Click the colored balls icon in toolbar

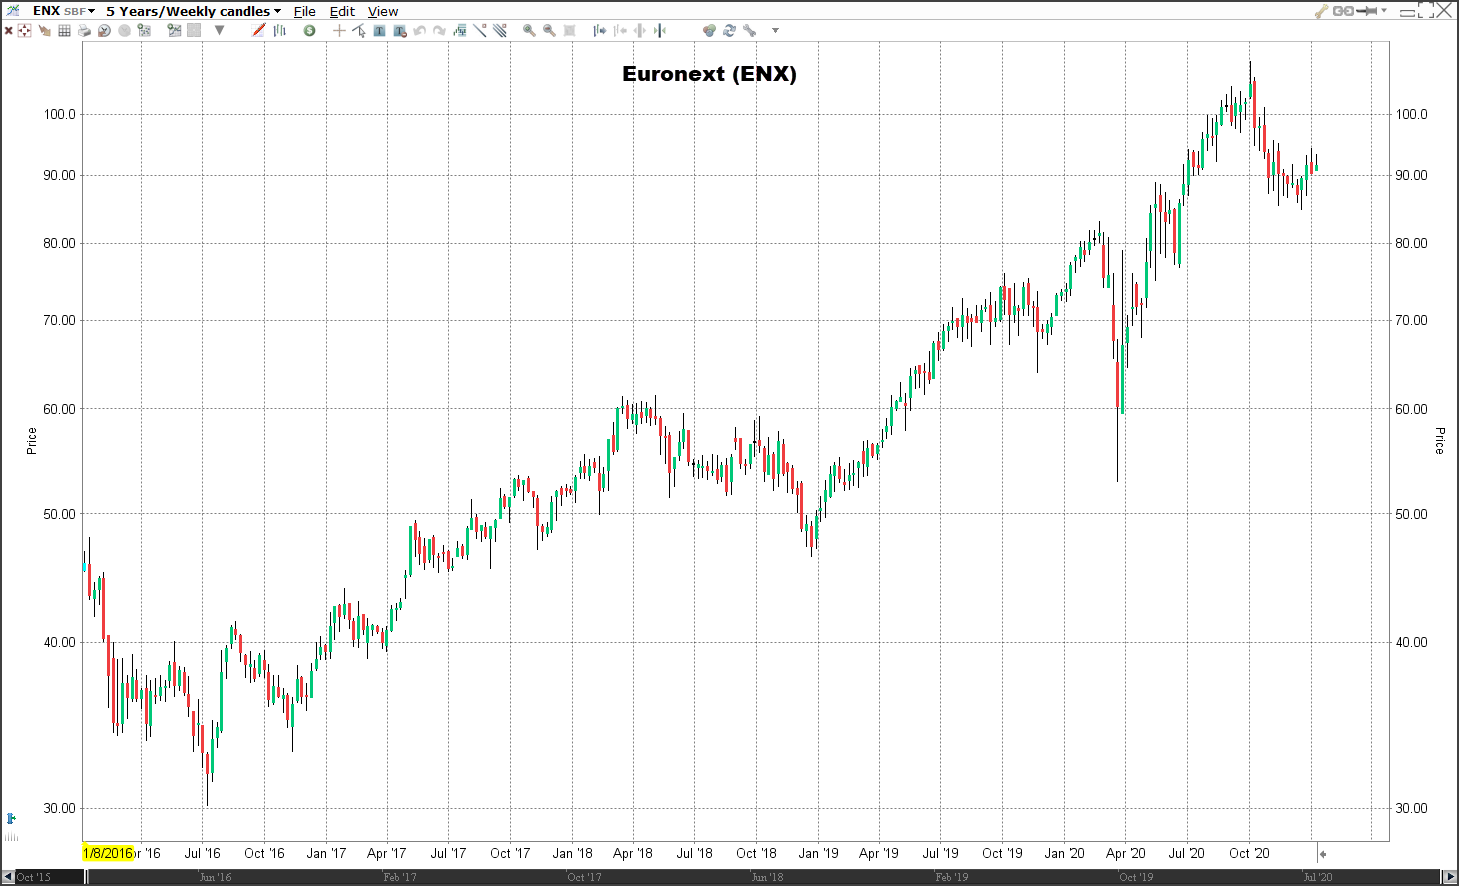[x=709, y=31]
